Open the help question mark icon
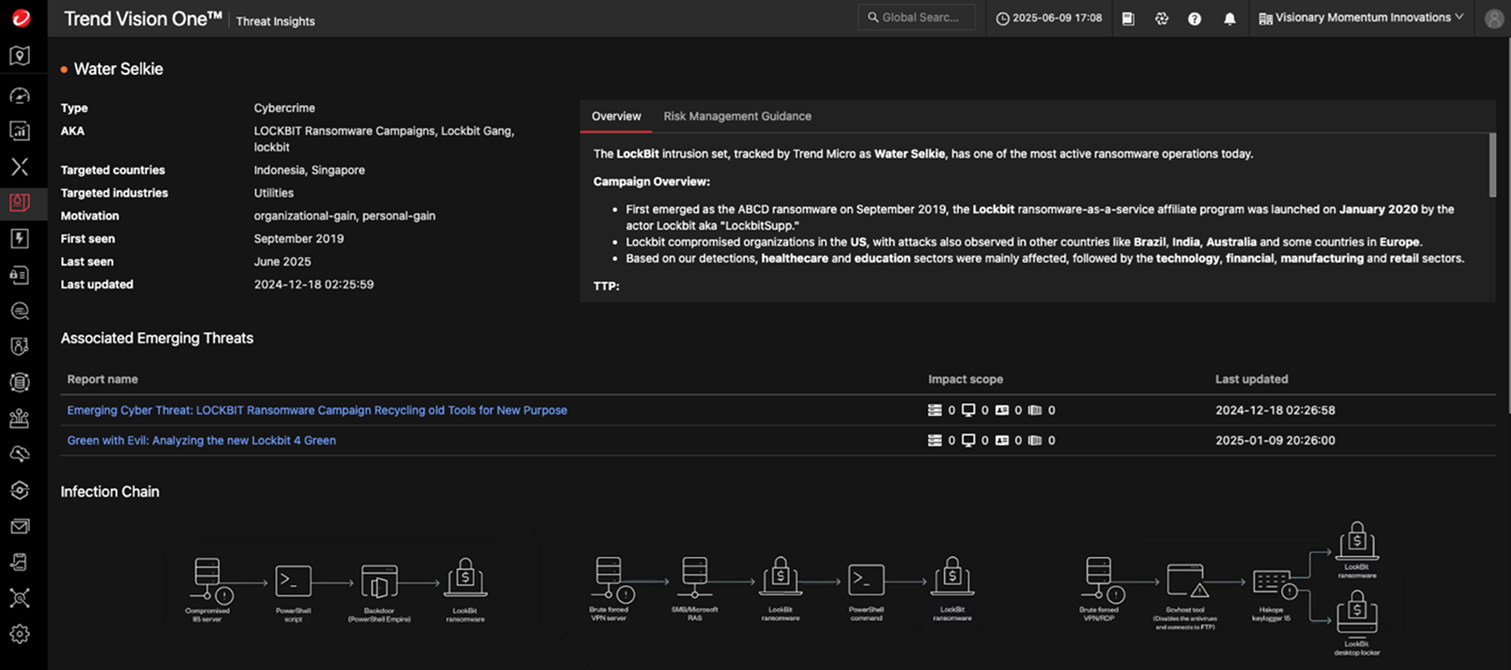 point(1194,19)
